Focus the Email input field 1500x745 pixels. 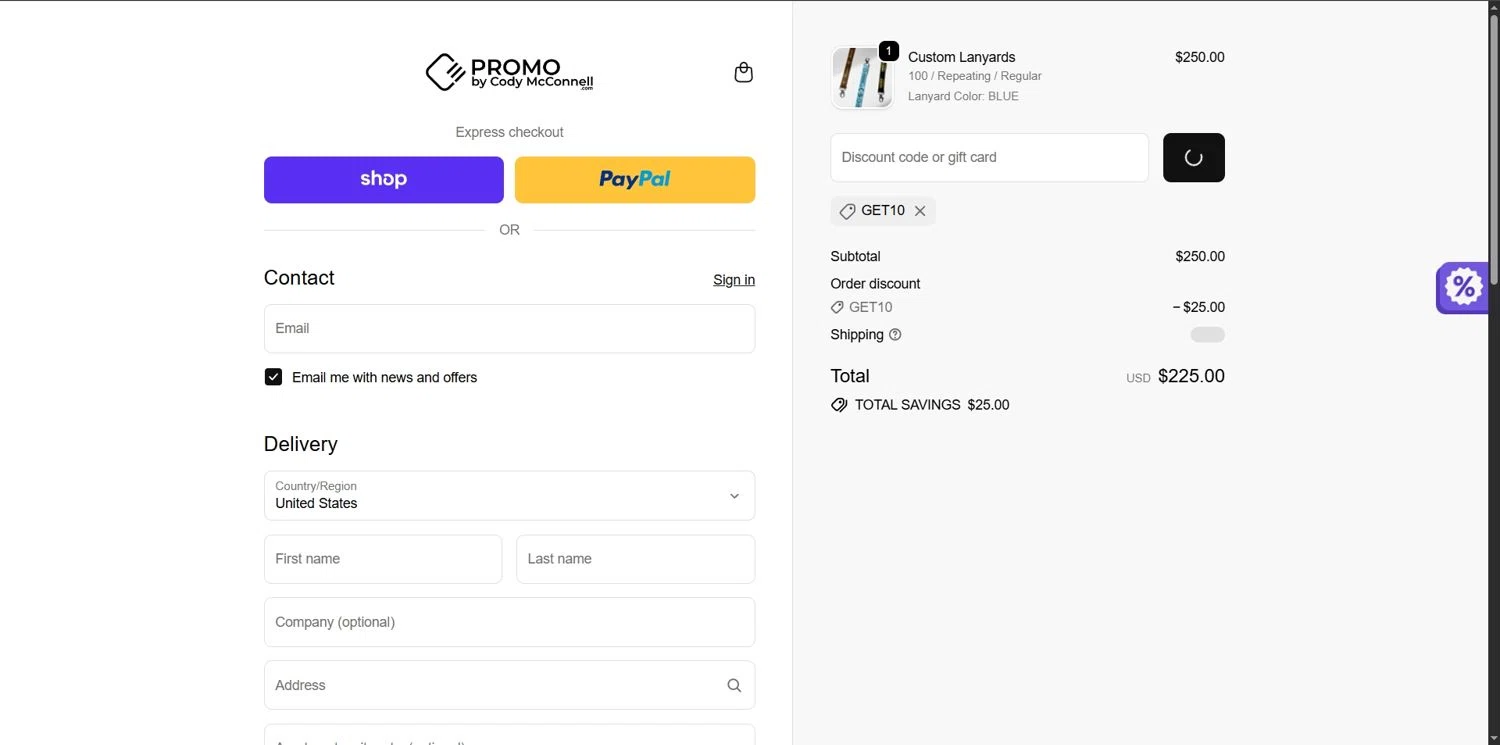(x=509, y=329)
